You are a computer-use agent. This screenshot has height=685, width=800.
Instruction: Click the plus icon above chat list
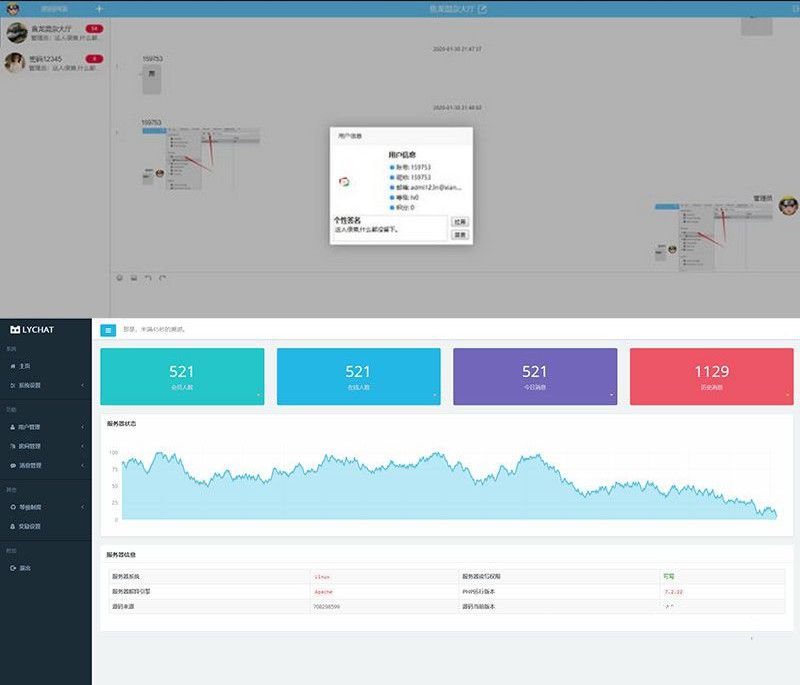click(98, 9)
